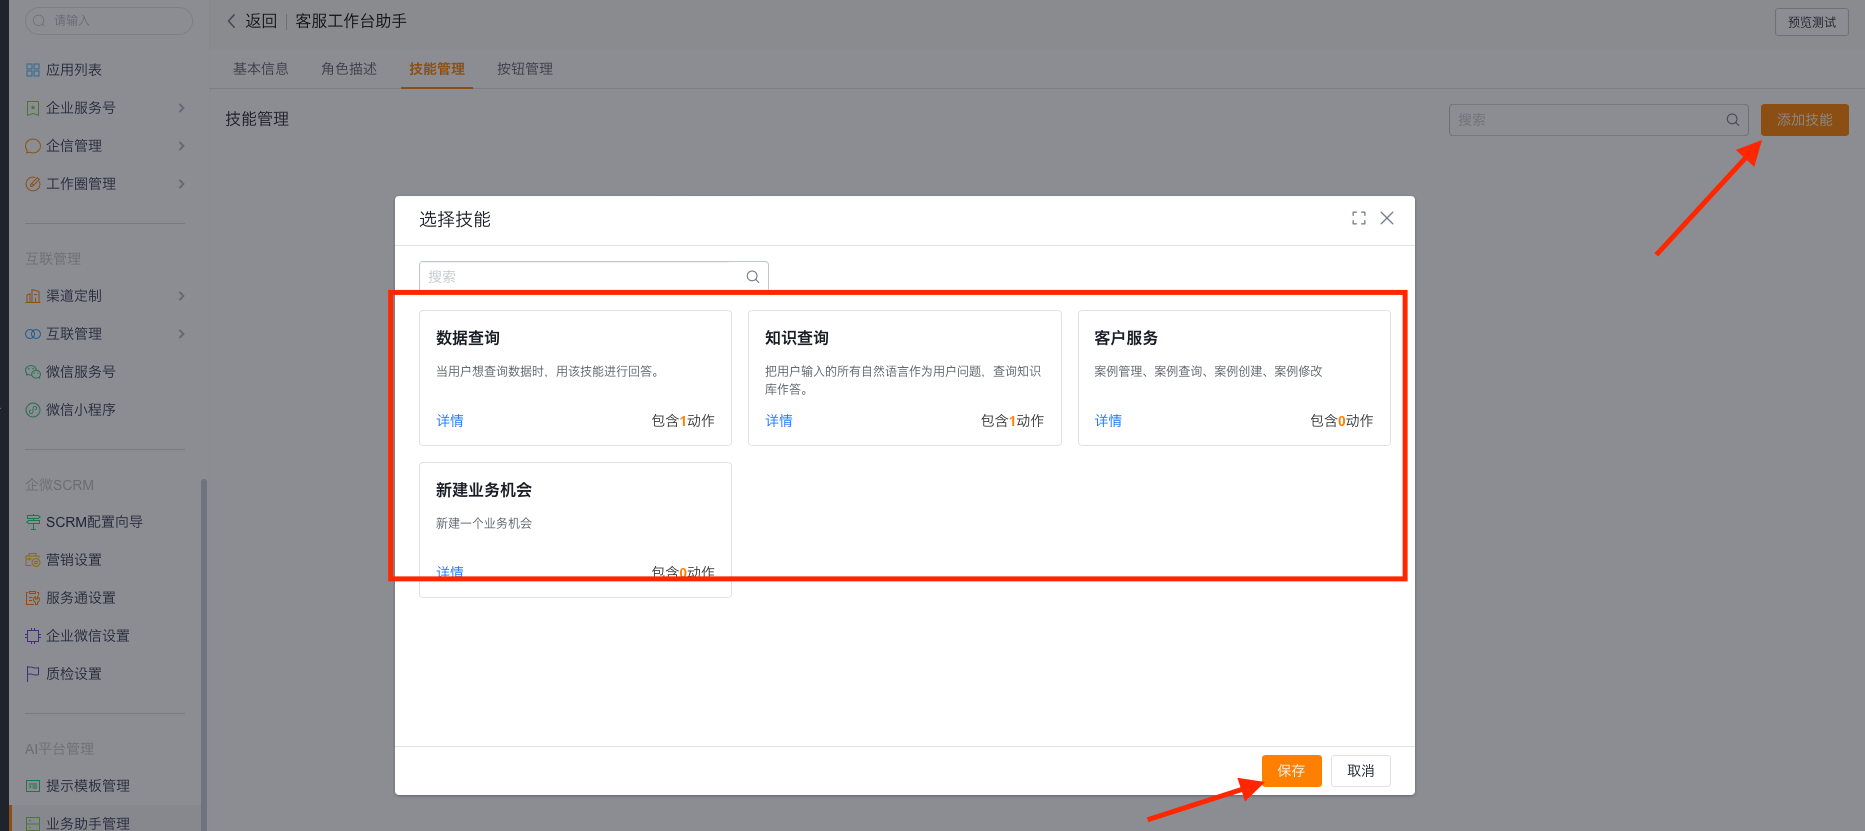Click 质检设置 flag icon
Image resolution: width=1865 pixels, height=831 pixels.
[33, 674]
